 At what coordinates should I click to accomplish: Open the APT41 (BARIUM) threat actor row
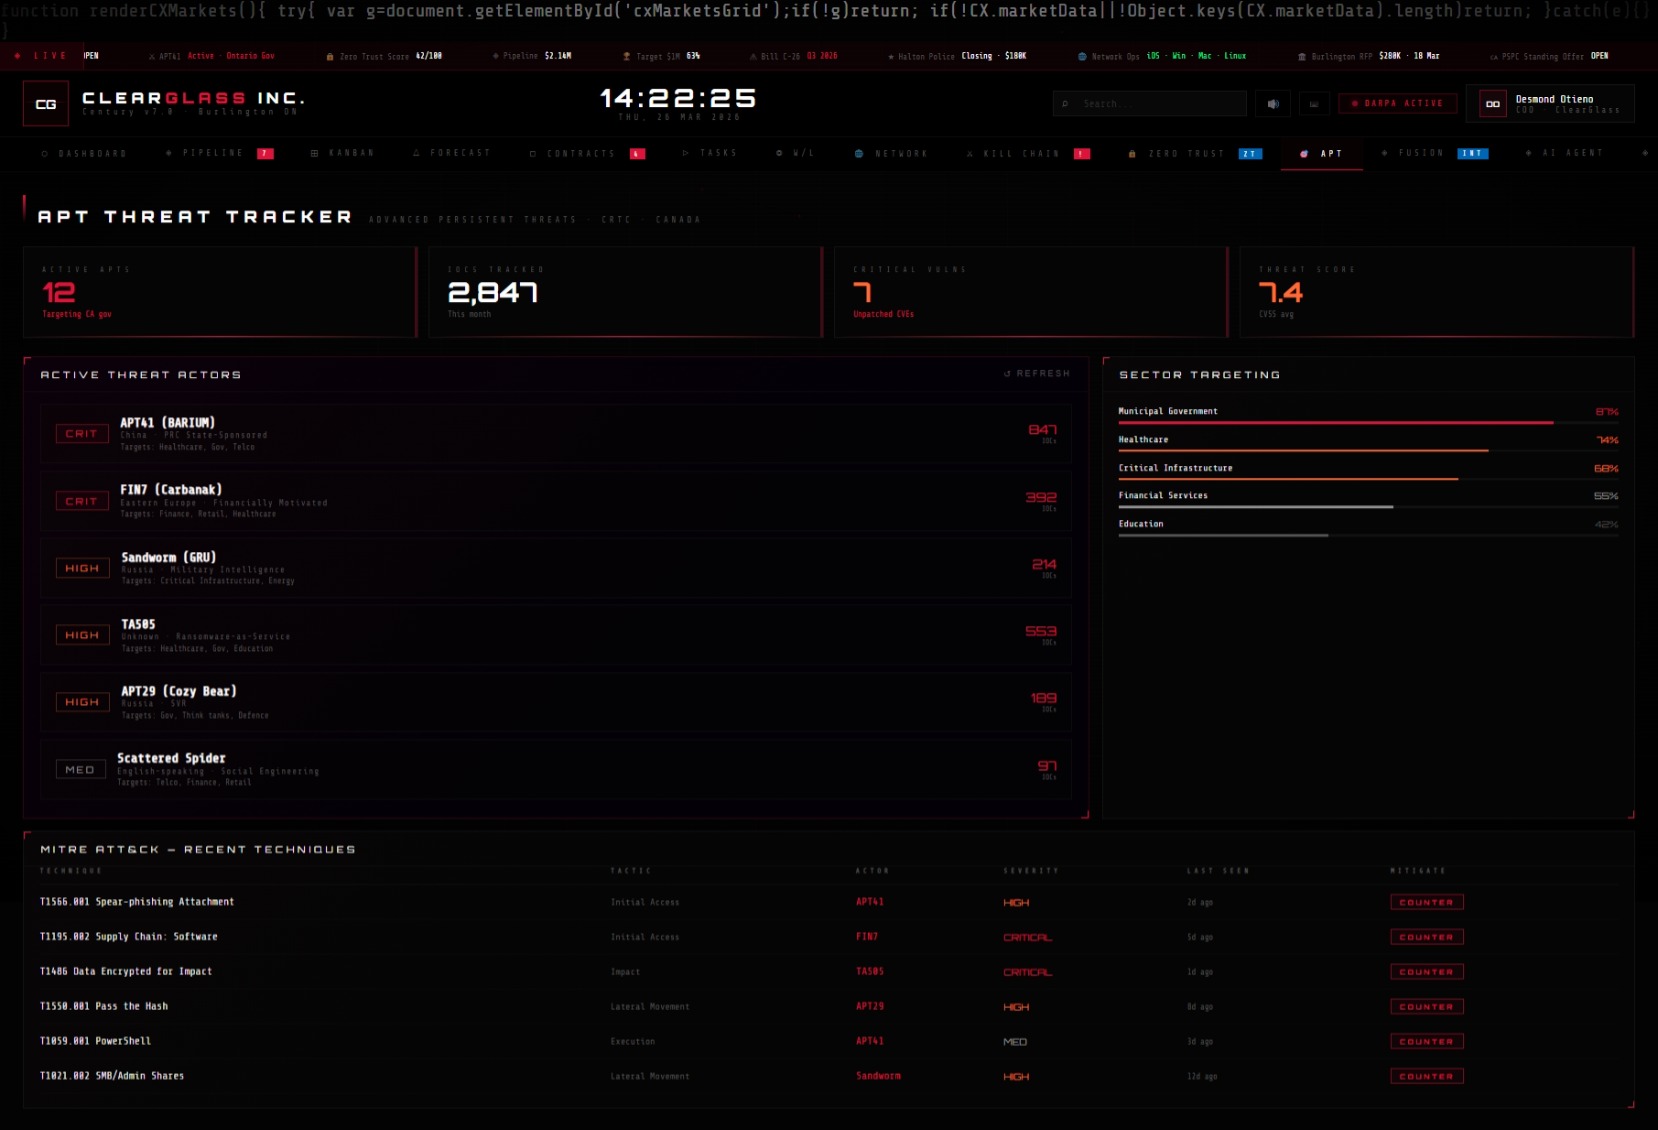point(556,434)
